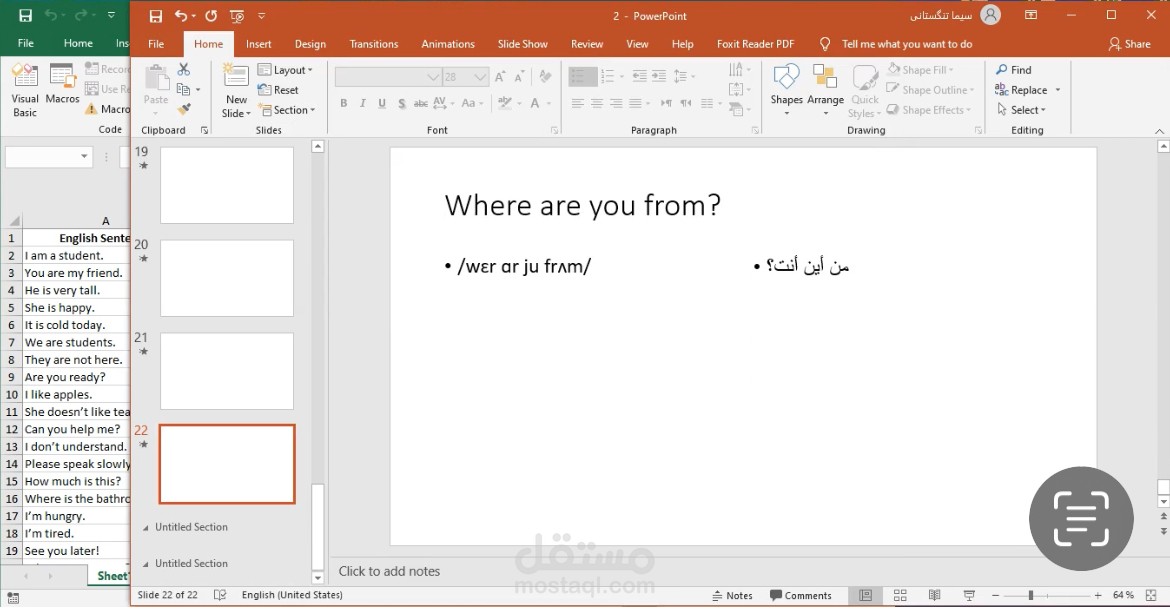The width and height of the screenshot is (1170, 610).
Task: Toggle Strikethrough formatting
Action: [421, 103]
